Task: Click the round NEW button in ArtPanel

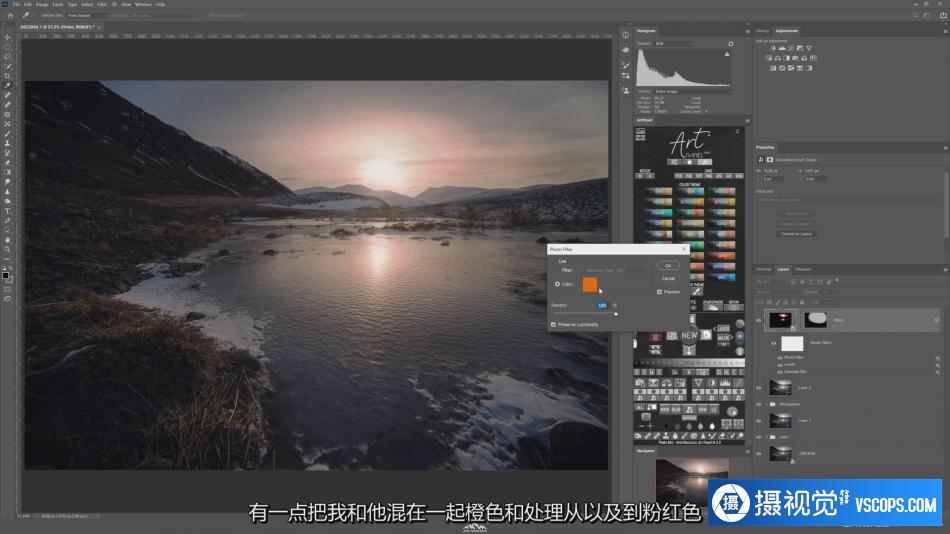Action: click(x=689, y=335)
